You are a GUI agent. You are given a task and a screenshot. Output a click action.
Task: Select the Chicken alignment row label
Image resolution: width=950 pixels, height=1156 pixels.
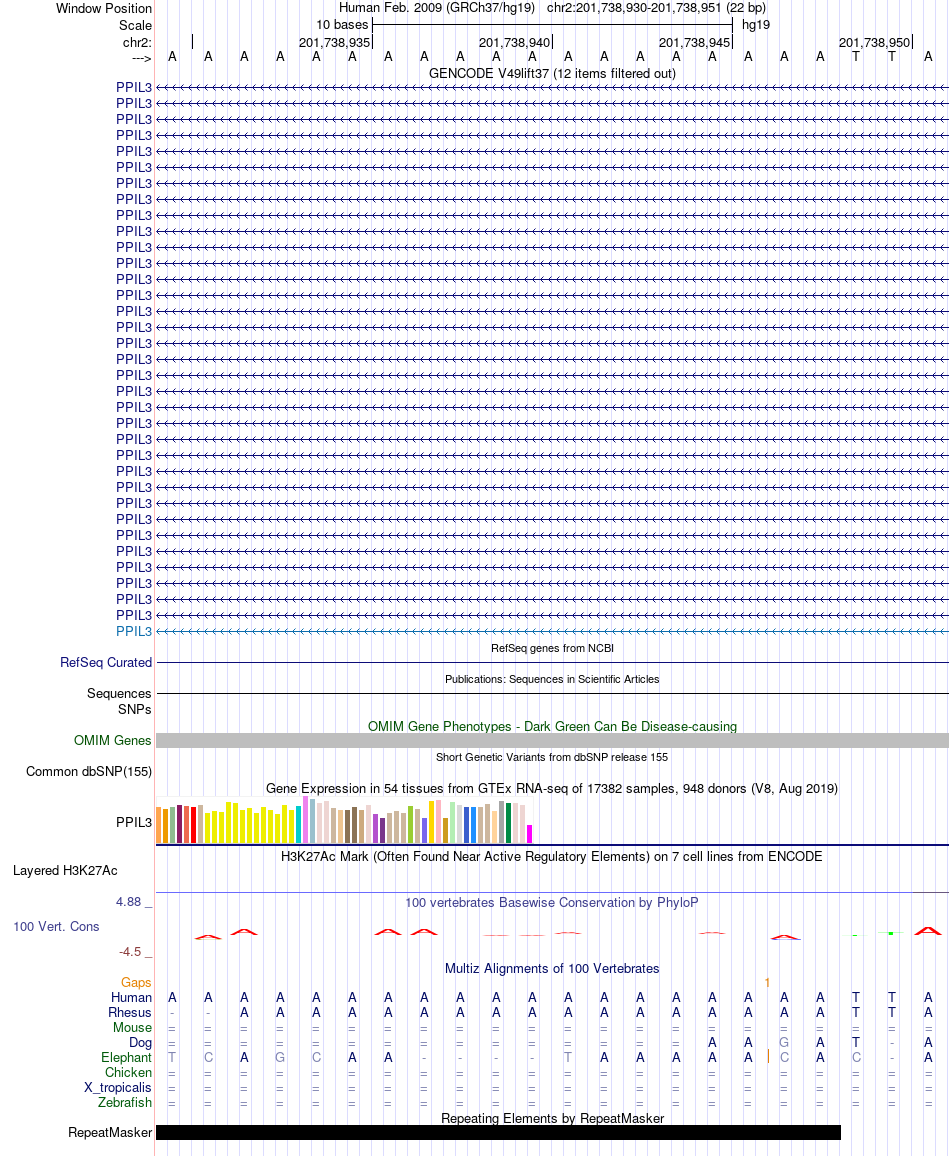pos(128,1073)
